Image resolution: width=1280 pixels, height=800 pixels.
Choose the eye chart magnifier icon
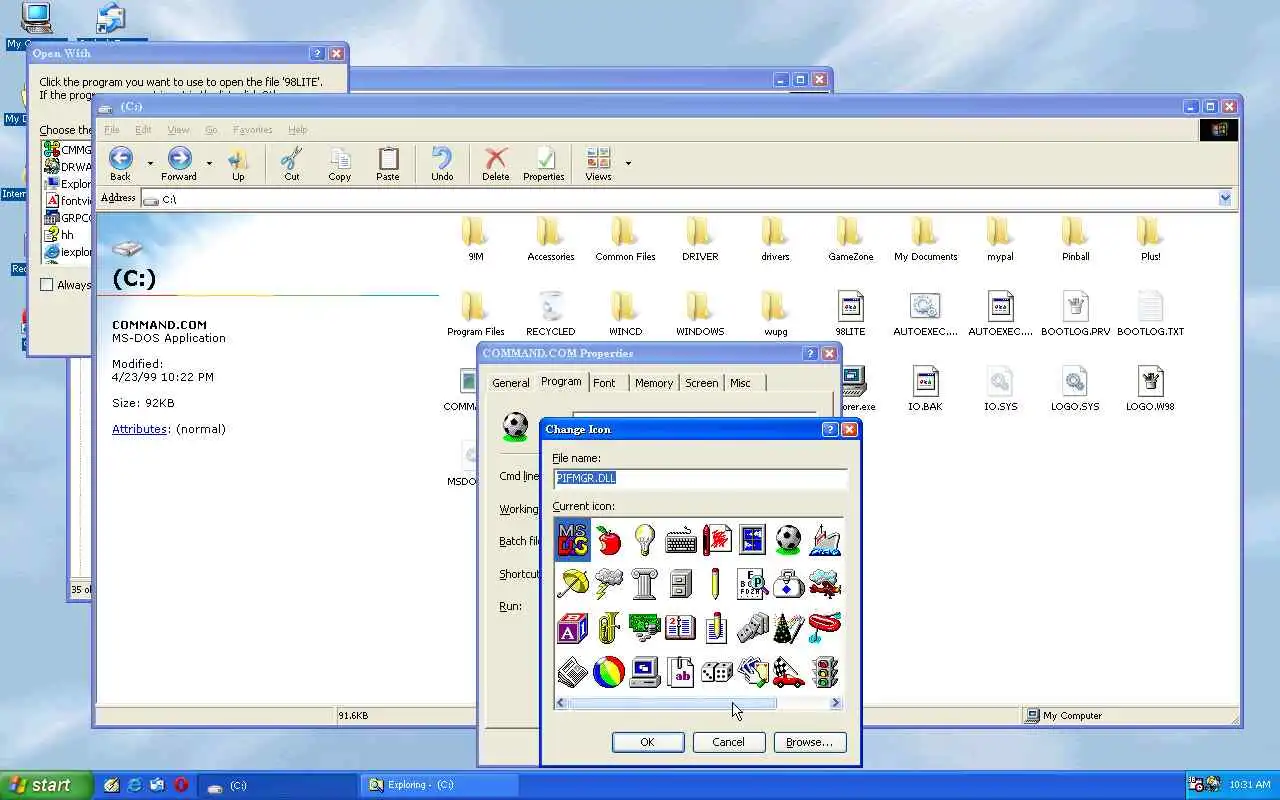752,583
